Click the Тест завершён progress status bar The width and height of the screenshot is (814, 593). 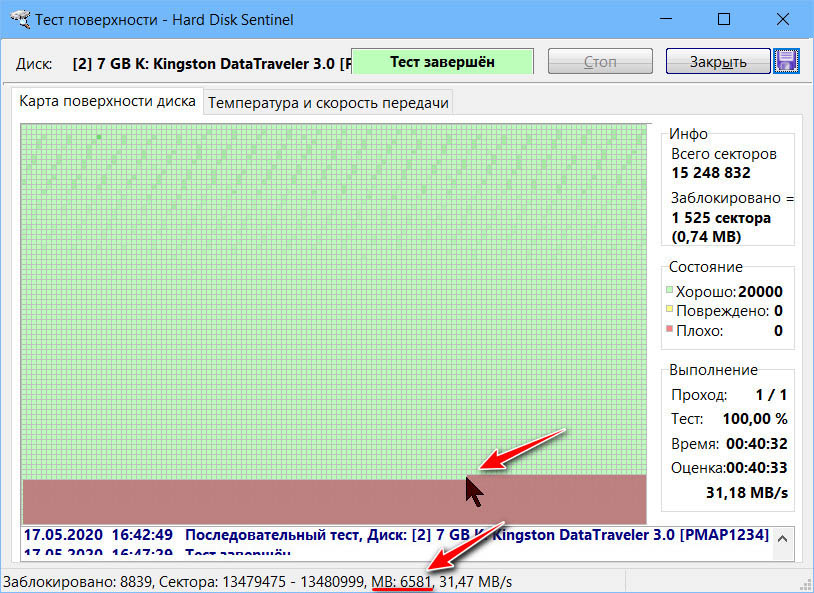pyautogui.click(x=442, y=62)
